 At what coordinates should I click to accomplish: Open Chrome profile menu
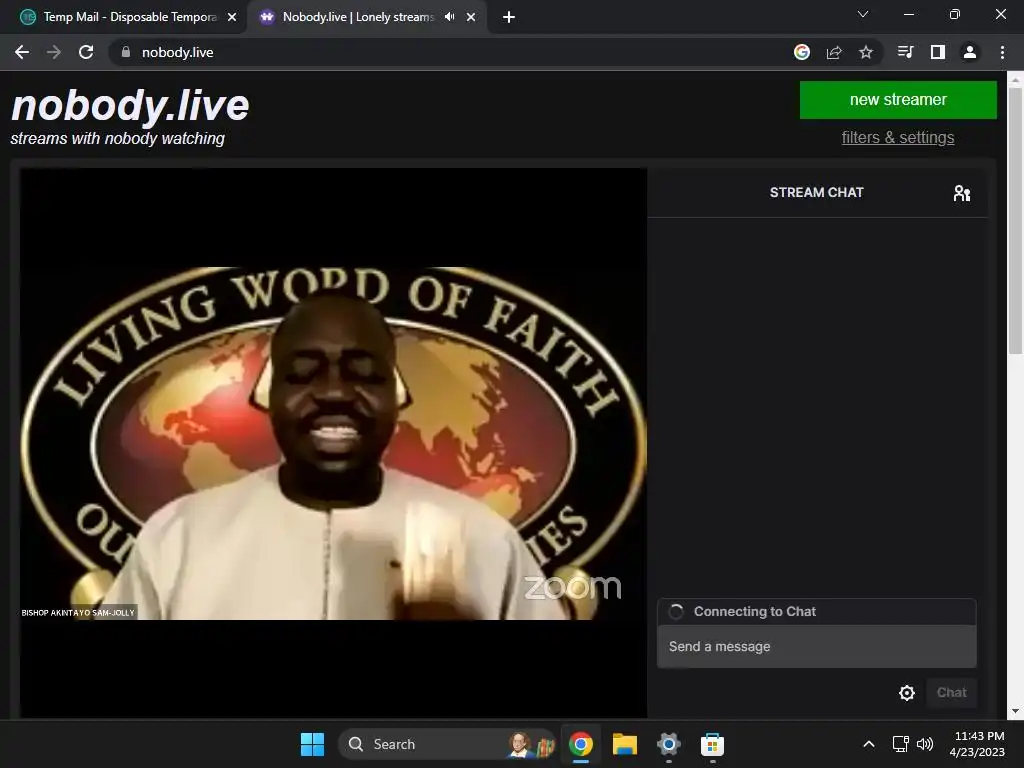coord(970,52)
